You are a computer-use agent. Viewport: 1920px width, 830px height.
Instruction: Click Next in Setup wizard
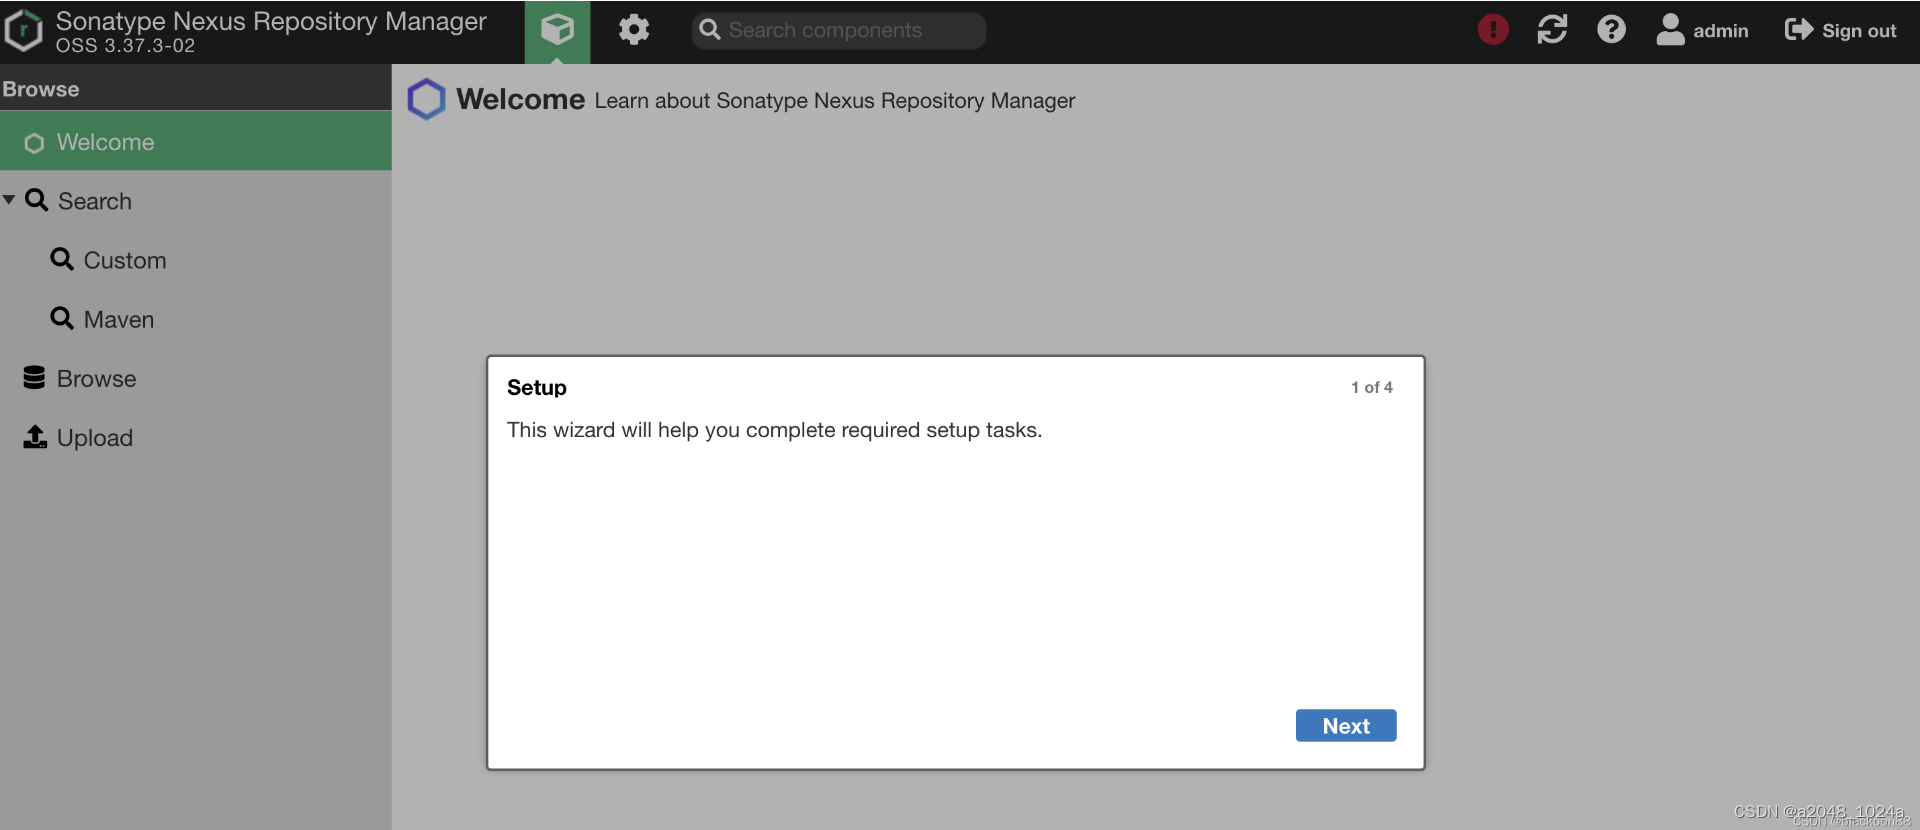pos(1346,726)
